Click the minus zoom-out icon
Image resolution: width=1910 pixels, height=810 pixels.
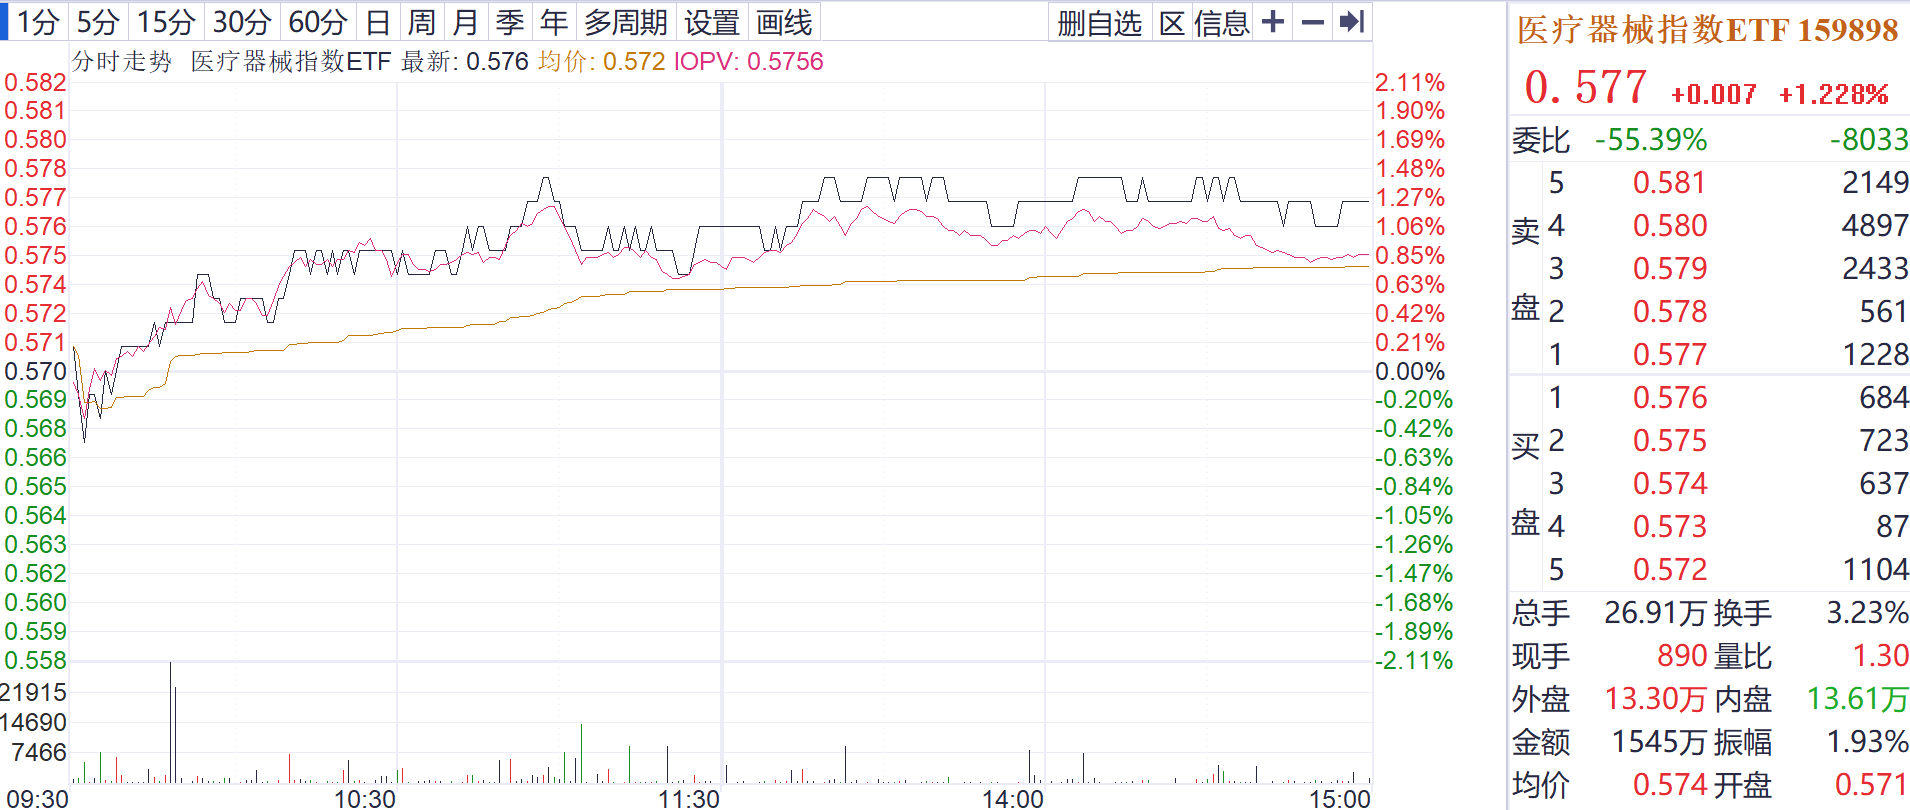click(x=1313, y=22)
